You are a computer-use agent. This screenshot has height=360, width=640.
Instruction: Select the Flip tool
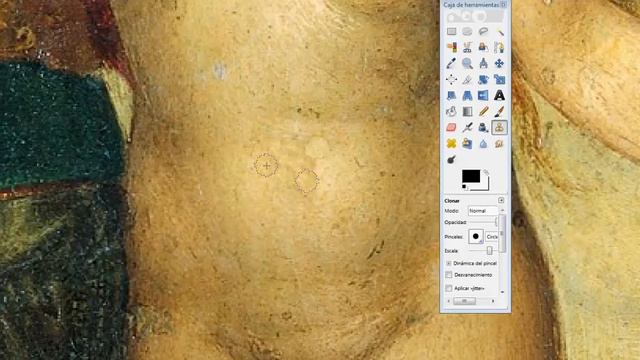pos(483,96)
